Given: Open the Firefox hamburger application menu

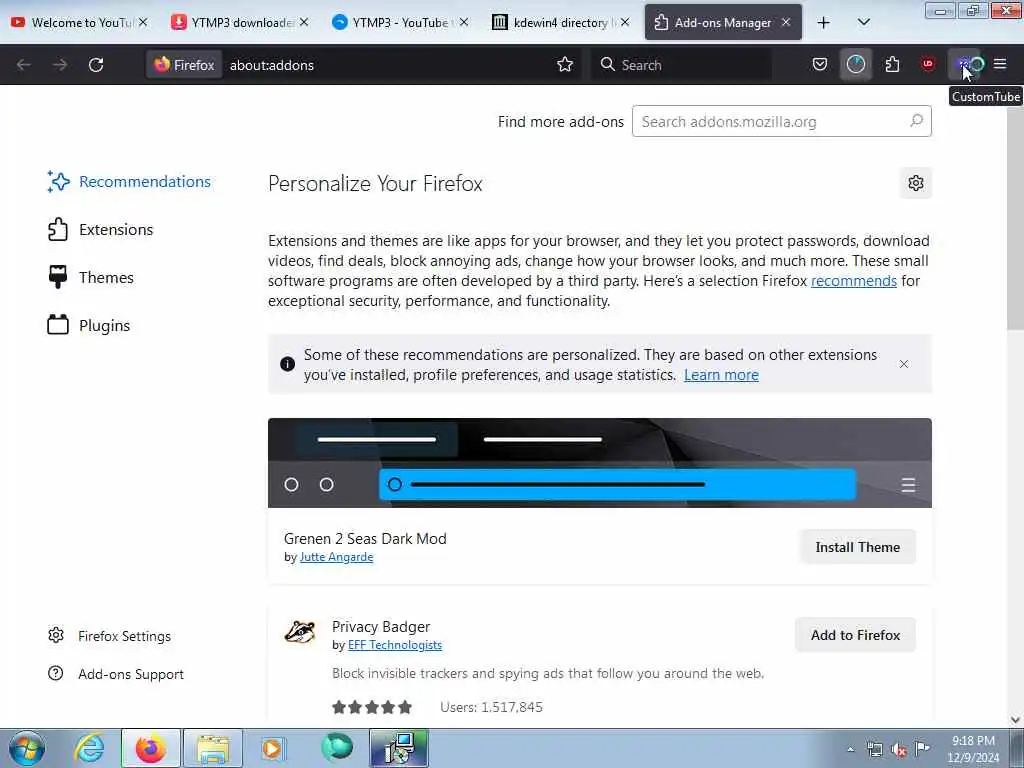Looking at the screenshot, I should (1000, 64).
